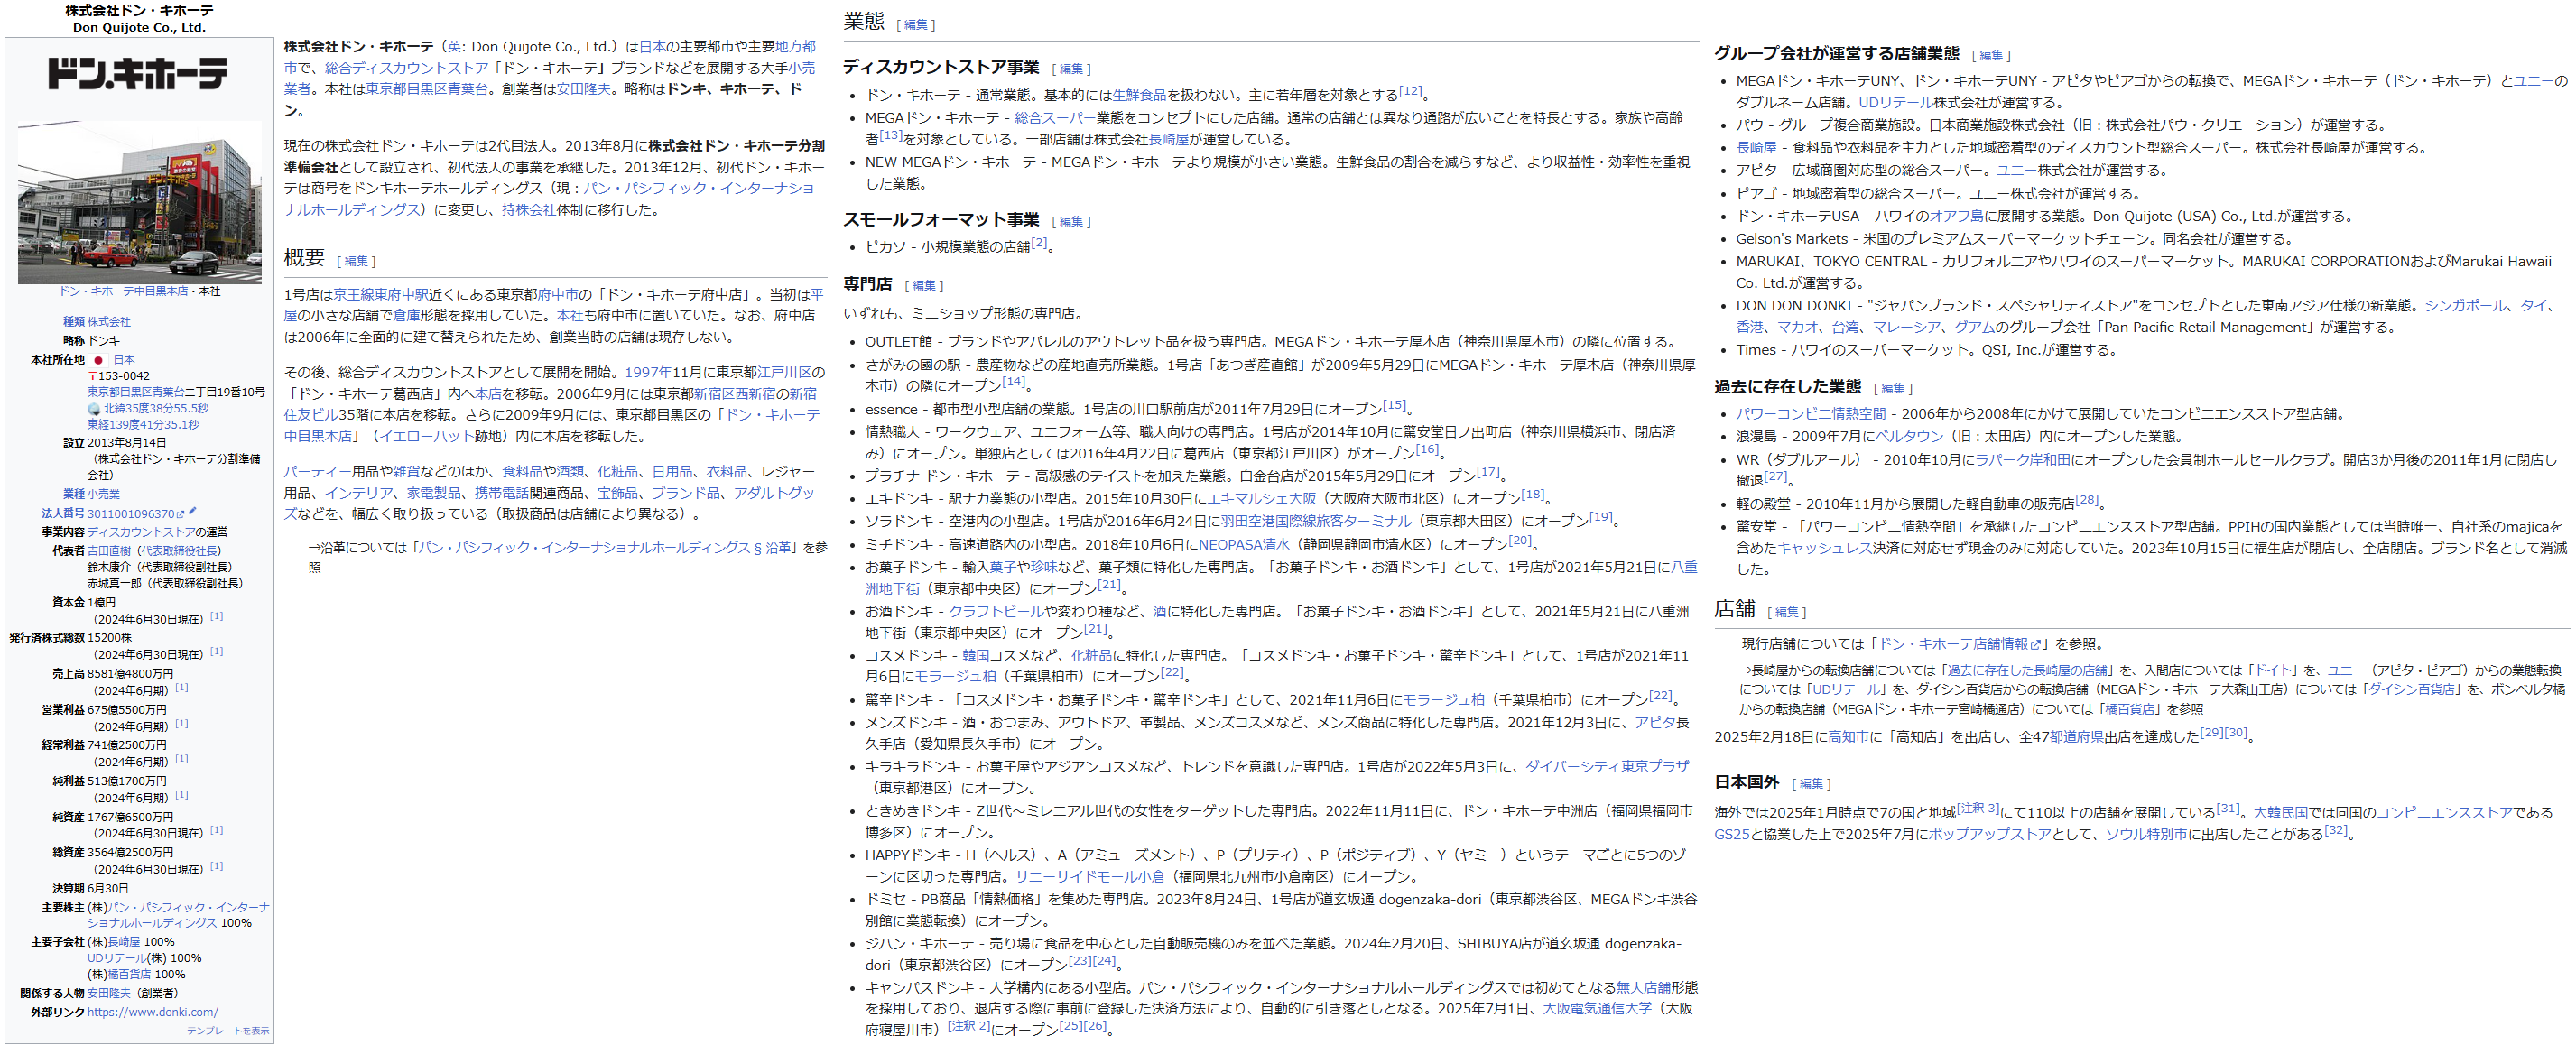The height and width of the screenshot is (1045, 2576).
Task: Open the オアフ島 link
Action: [x=1956, y=217]
